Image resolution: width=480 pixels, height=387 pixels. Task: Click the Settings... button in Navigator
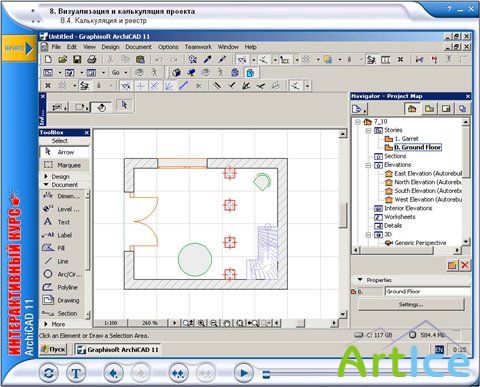click(411, 305)
